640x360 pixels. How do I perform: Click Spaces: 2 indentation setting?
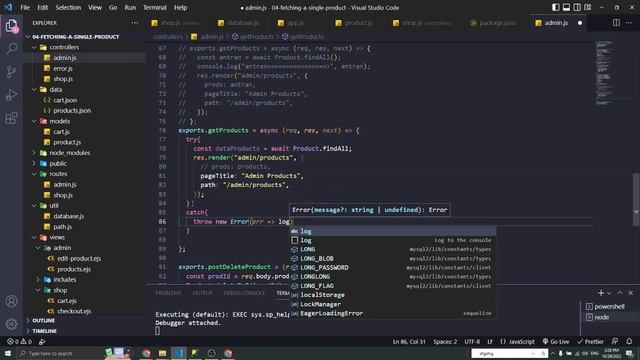point(445,341)
